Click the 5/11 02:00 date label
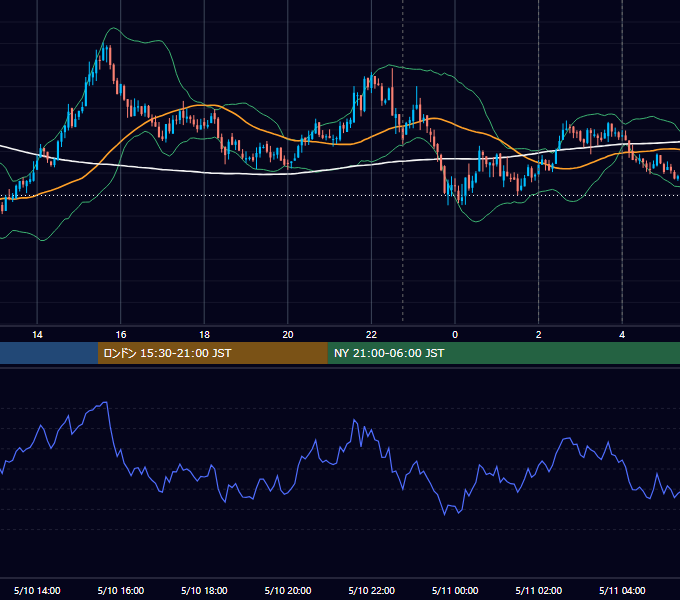 pyautogui.click(x=539, y=590)
